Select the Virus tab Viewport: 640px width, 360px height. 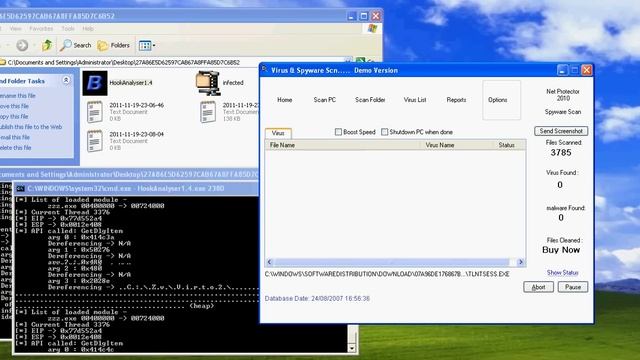point(278,133)
